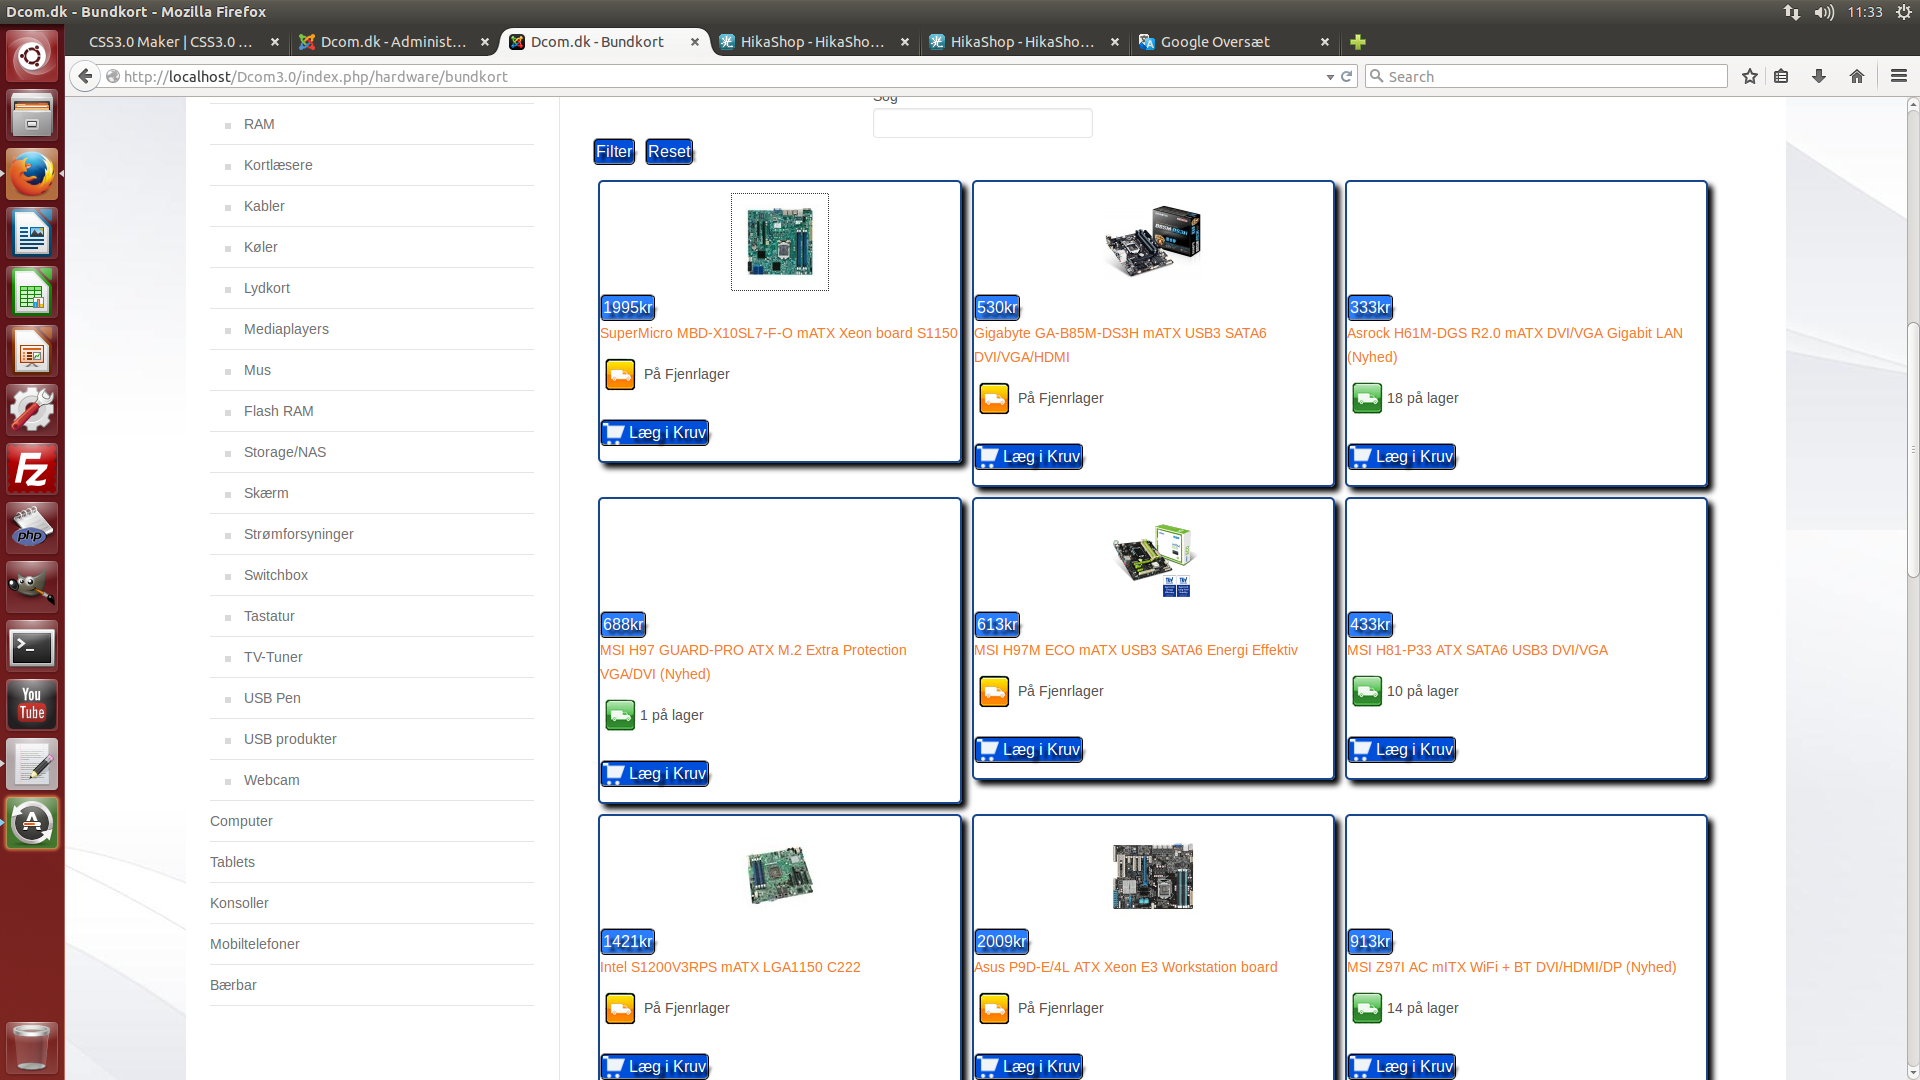Image resolution: width=1920 pixels, height=1080 pixels.
Task: Switch to the Google Oversæt tab
Action: [1215, 42]
